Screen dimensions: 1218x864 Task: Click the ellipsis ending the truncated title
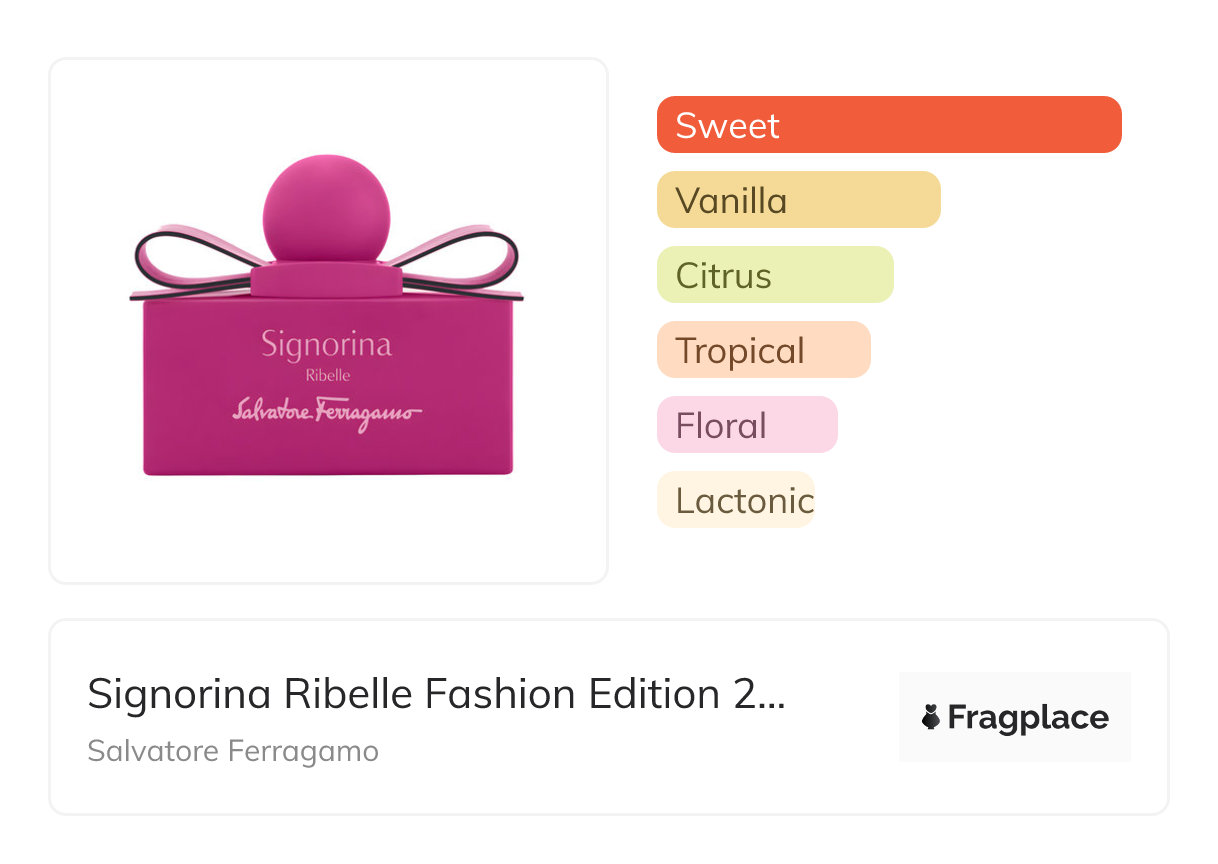(771, 696)
